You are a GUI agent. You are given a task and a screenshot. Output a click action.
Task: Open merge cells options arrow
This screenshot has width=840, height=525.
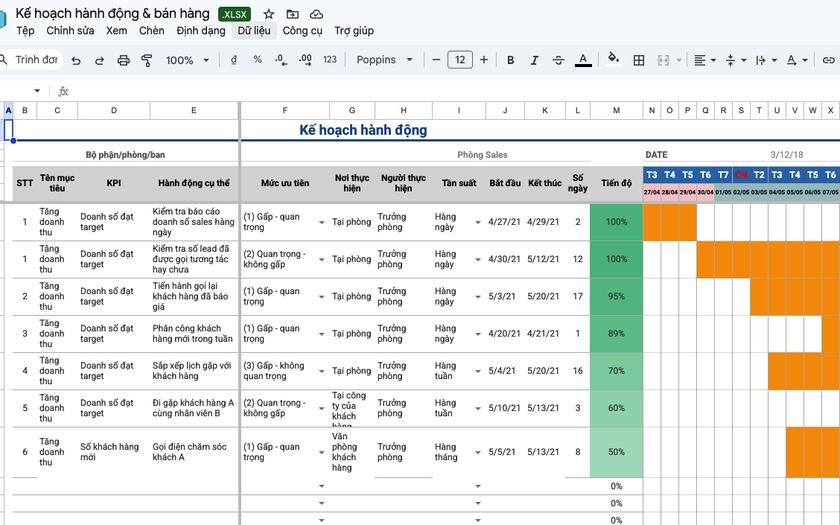point(679,60)
